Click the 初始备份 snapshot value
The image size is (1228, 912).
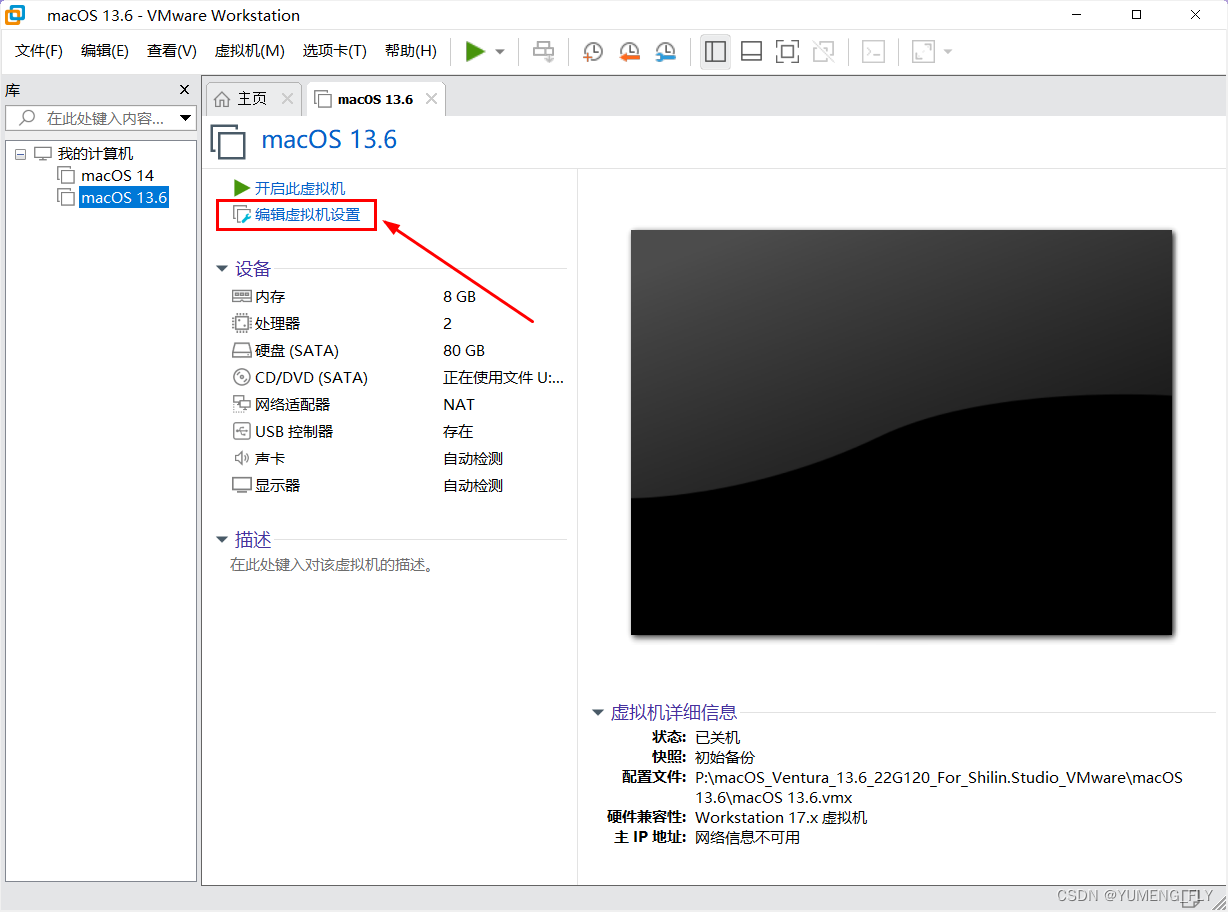pos(725,757)
